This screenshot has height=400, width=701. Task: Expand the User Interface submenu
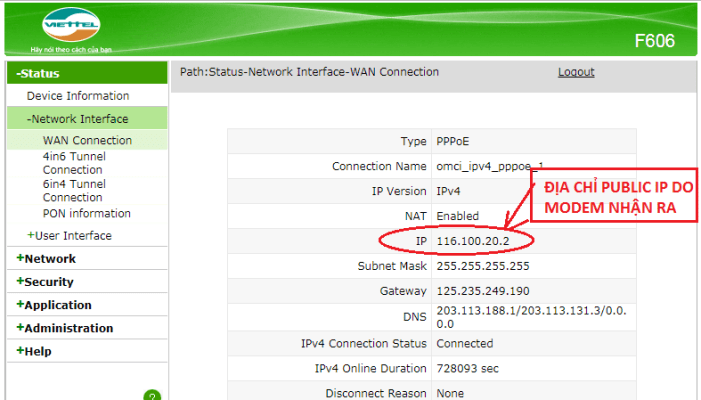[x=70, y=236]
